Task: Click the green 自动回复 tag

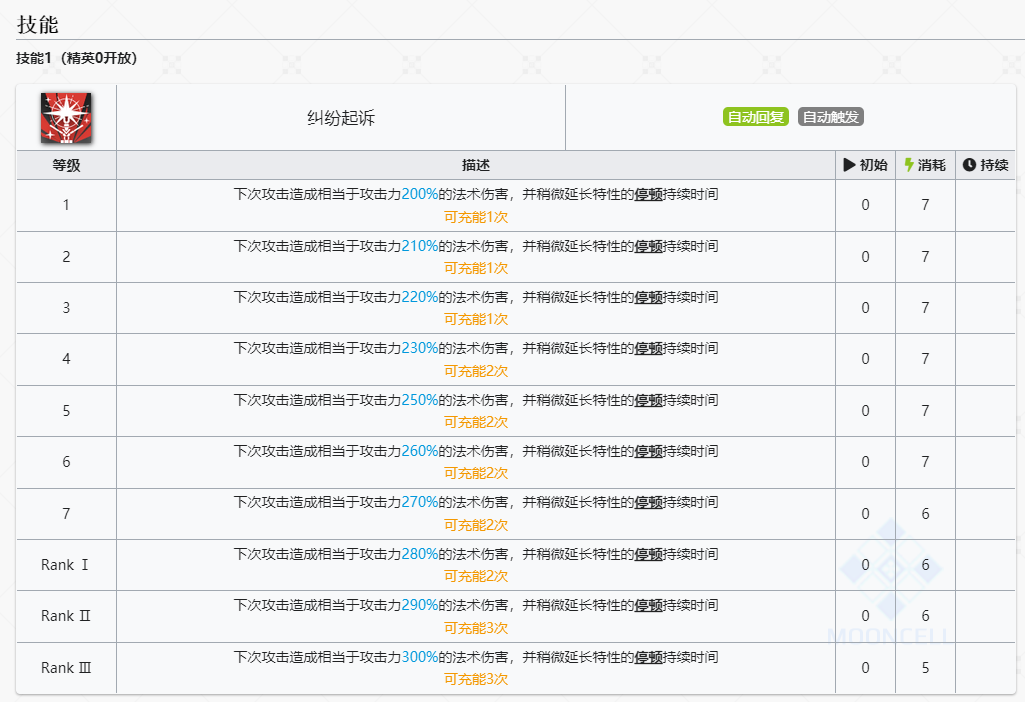Action: click(756, 117)
